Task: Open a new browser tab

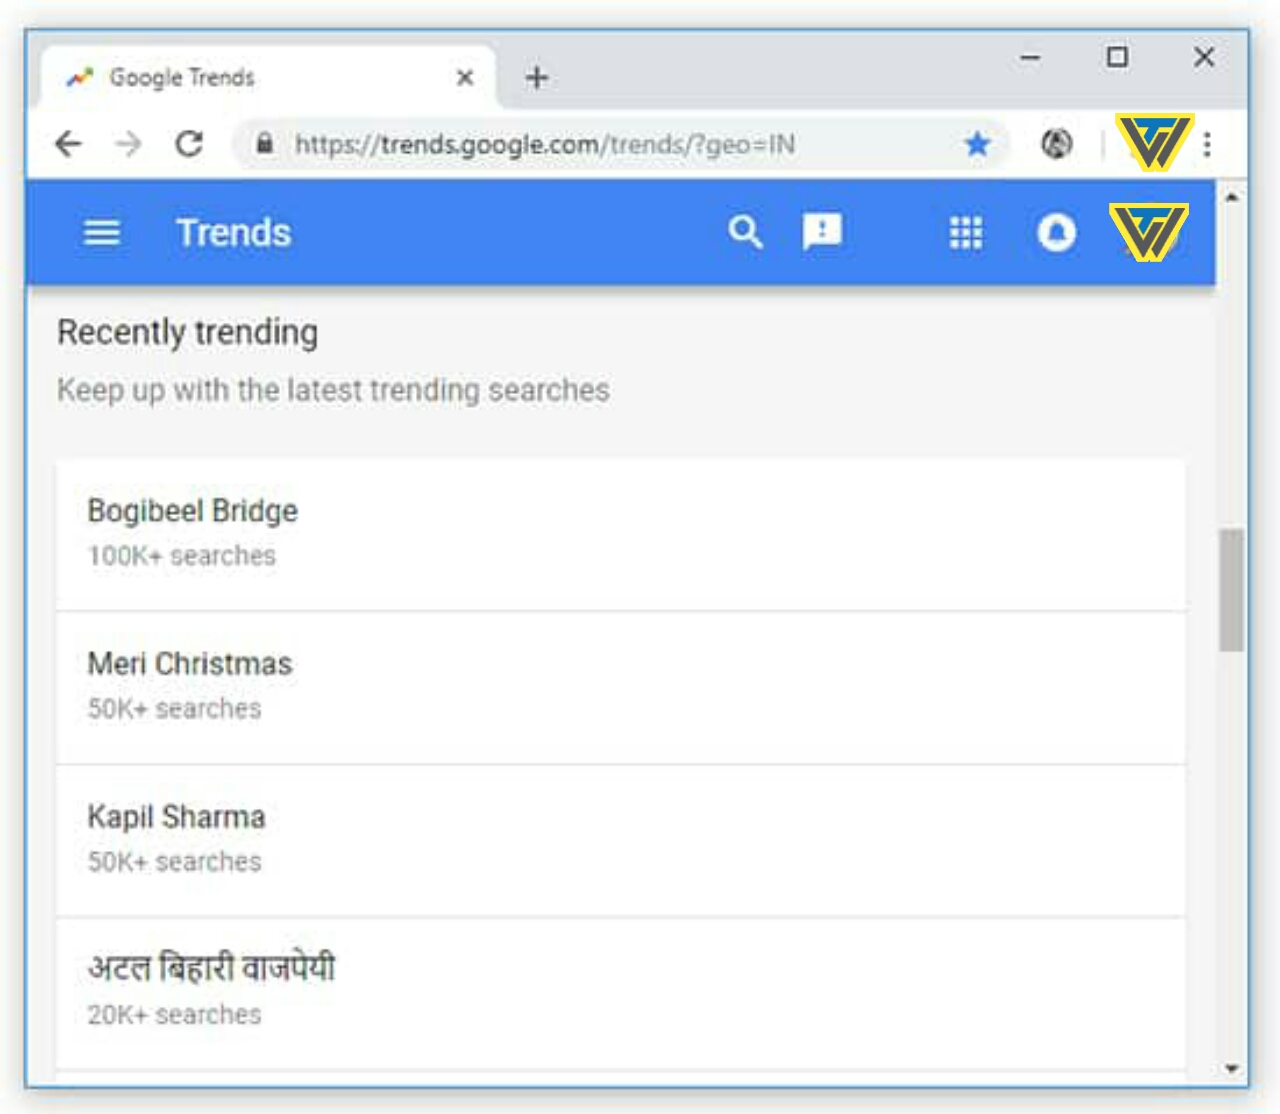Action: point(537,77)
